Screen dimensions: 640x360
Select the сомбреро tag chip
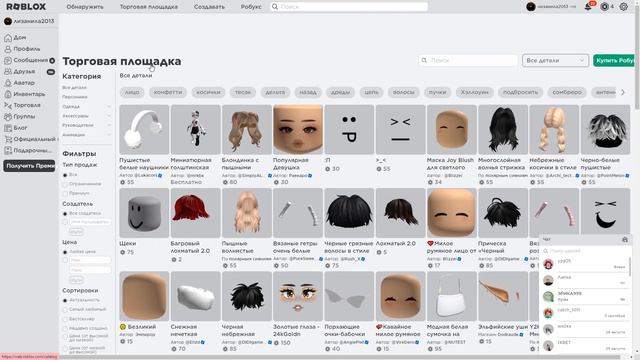tap(567, 92)
